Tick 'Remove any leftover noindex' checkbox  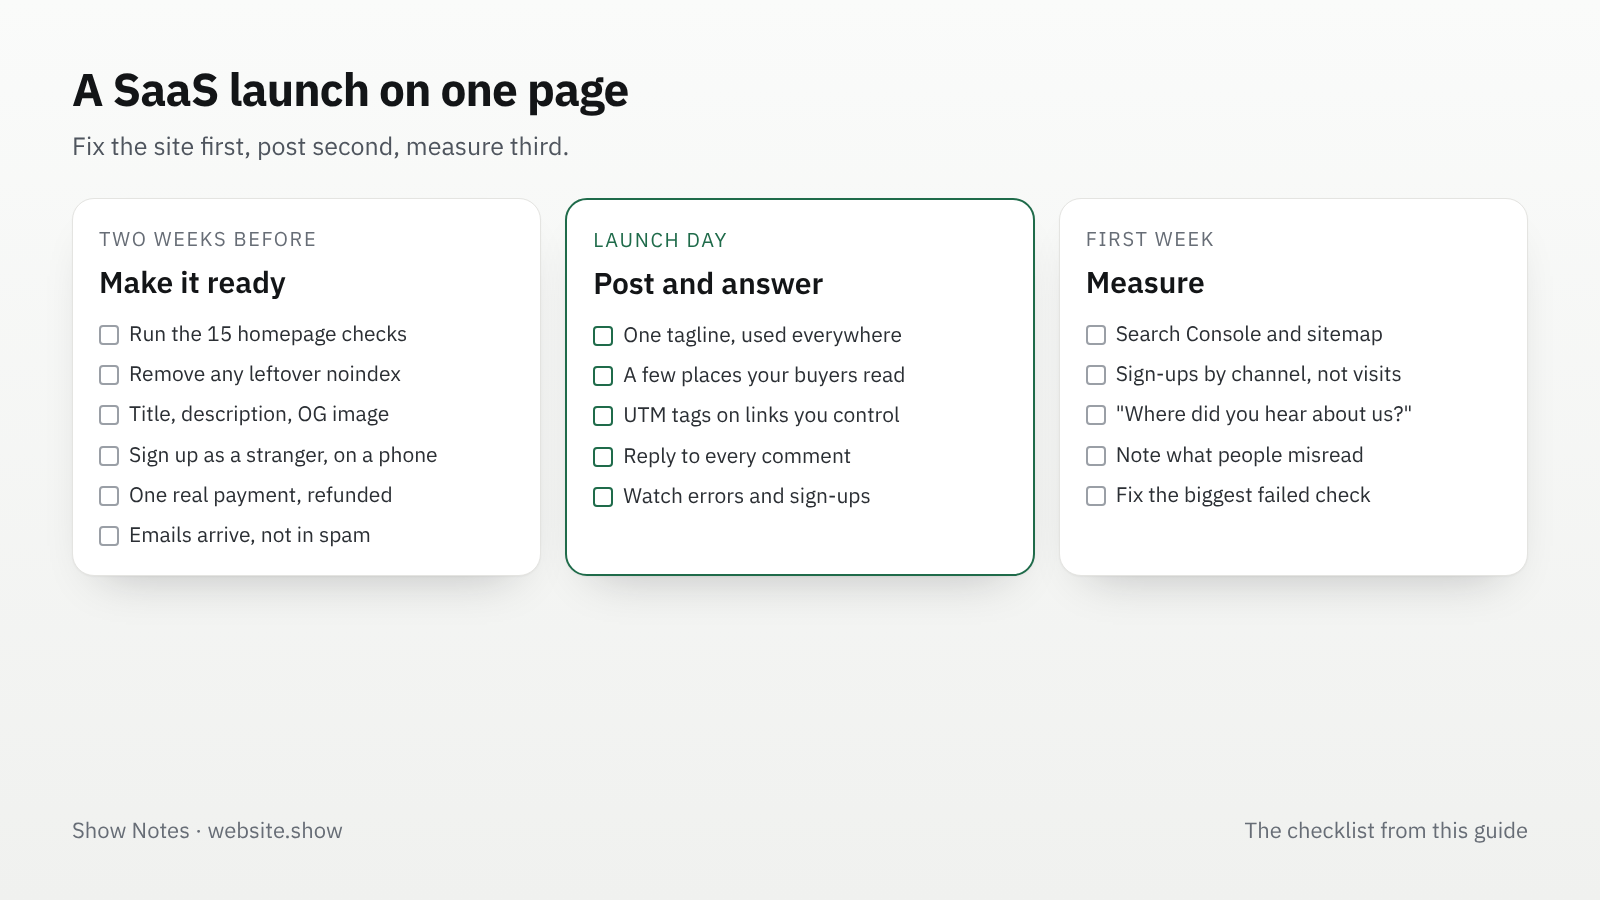109,375
